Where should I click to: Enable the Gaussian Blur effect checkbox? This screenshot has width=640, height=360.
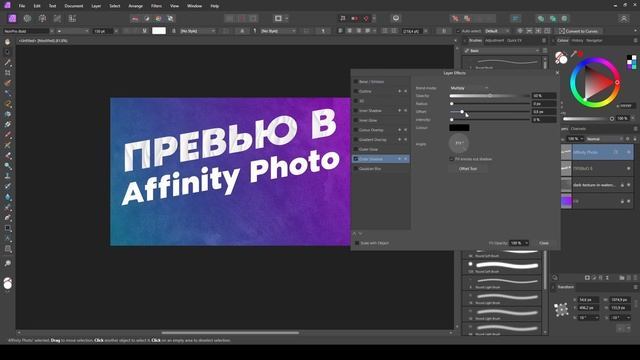tap(356, 169)
